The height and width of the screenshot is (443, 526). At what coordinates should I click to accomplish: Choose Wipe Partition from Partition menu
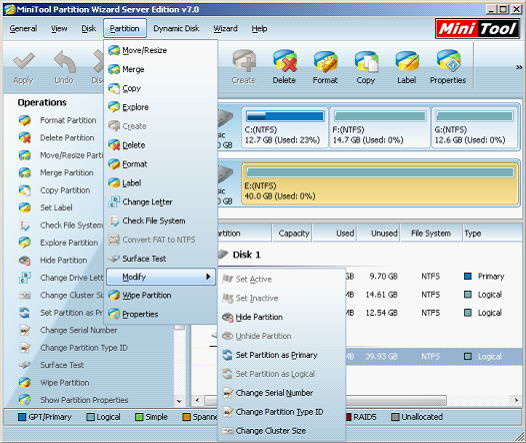pos(161,295)
